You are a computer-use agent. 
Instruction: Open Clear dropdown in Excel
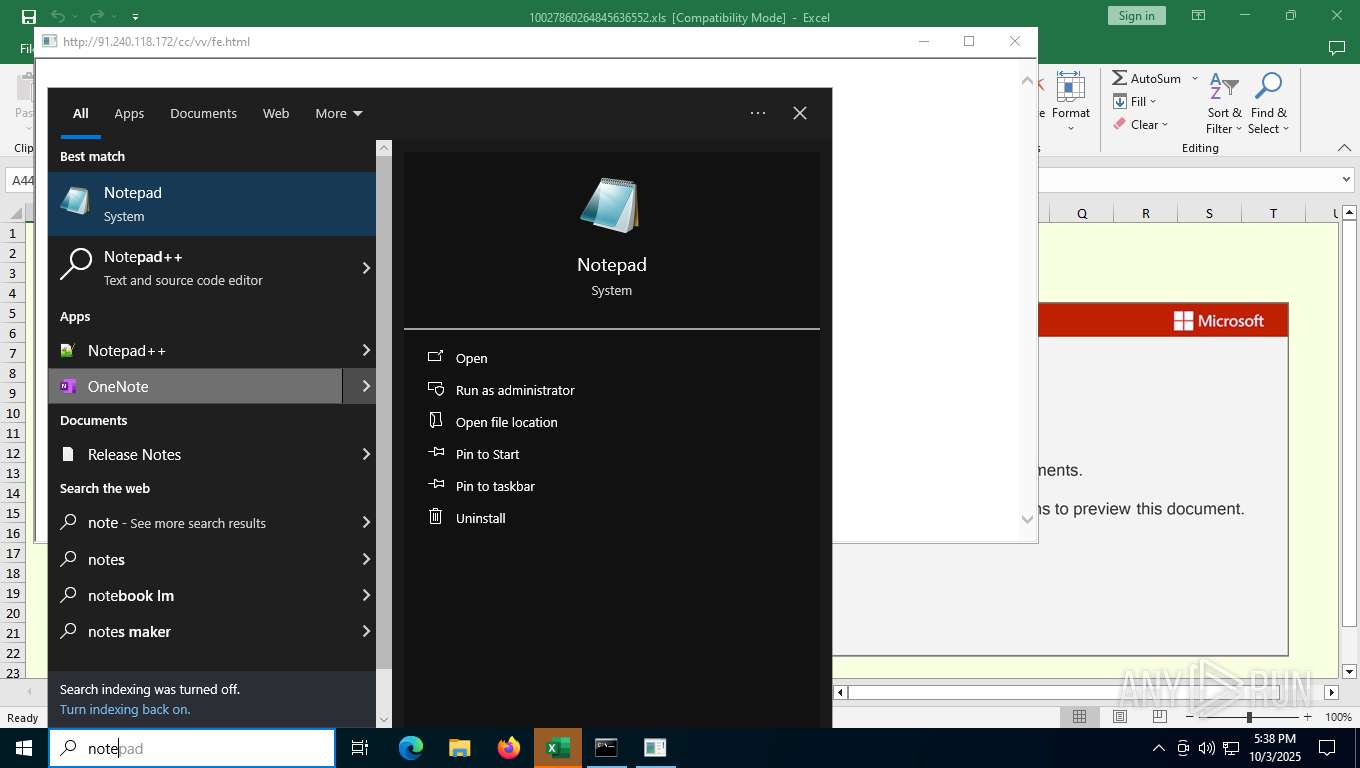click(1141, 125)
